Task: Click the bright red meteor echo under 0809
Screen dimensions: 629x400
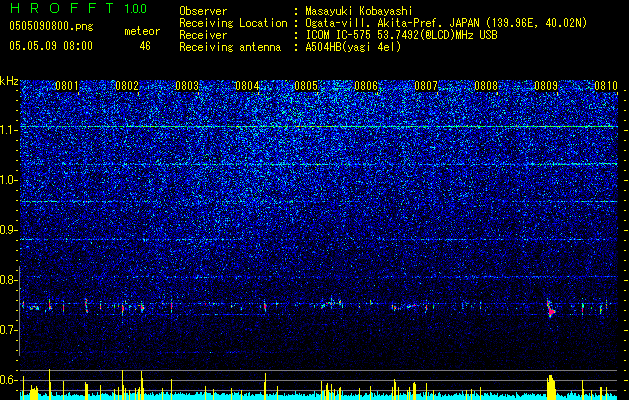Action: click(x=551, y=310)
